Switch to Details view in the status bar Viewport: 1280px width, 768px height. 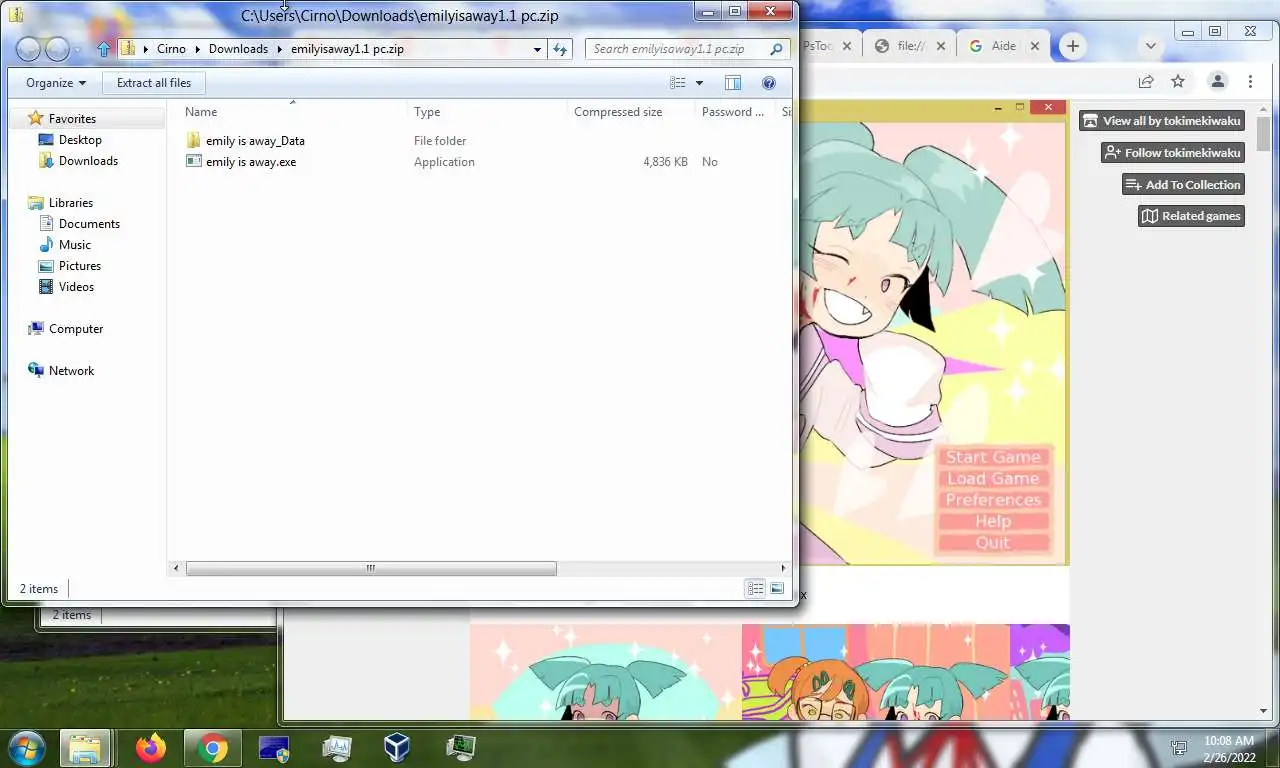(x=755, y=589)
